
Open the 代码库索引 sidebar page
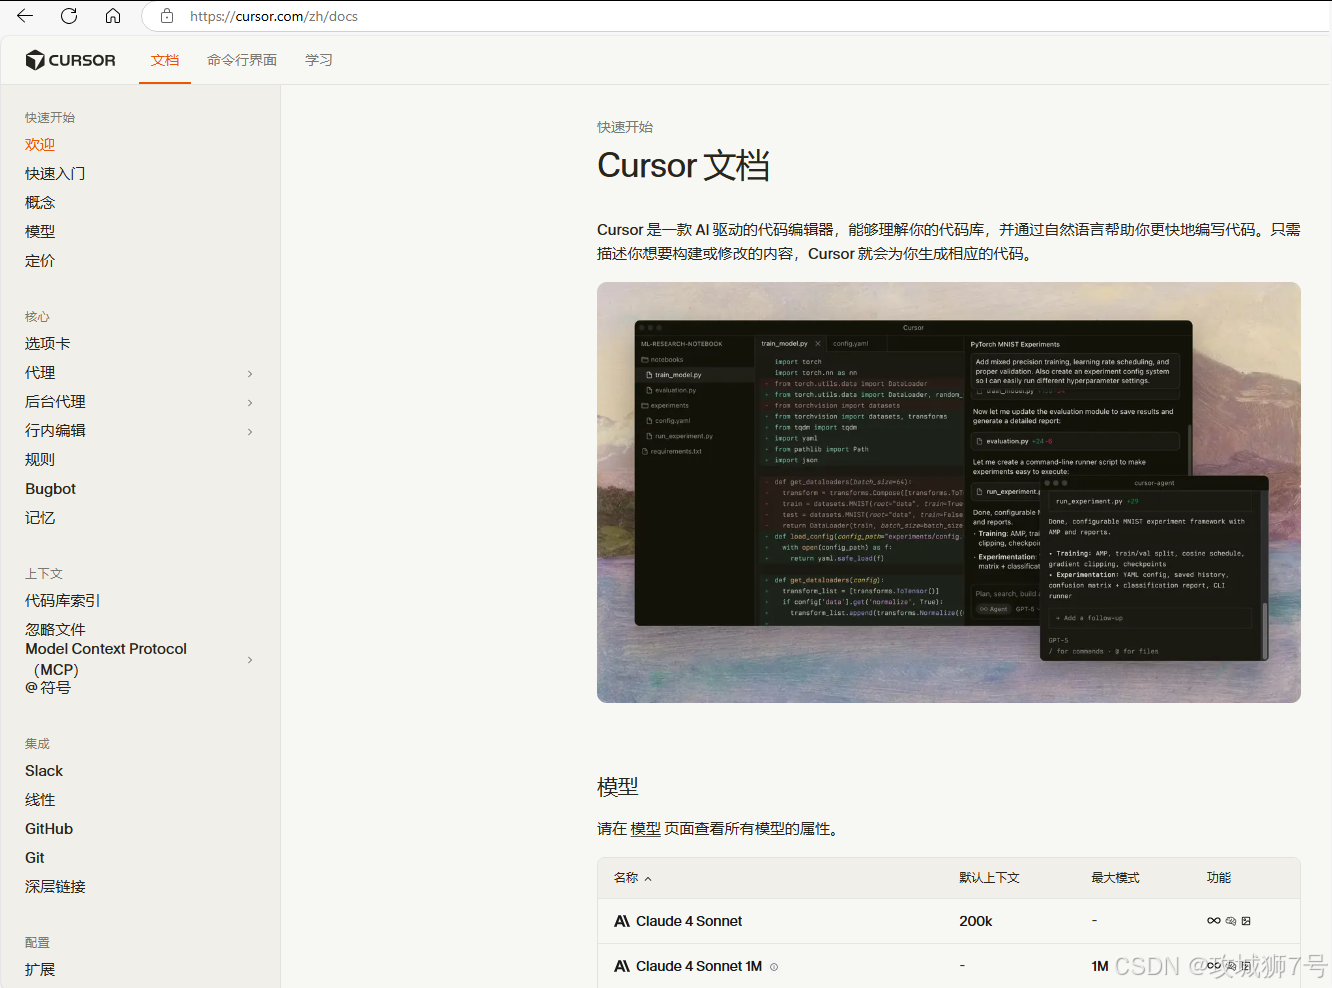(x=63, y=601)
